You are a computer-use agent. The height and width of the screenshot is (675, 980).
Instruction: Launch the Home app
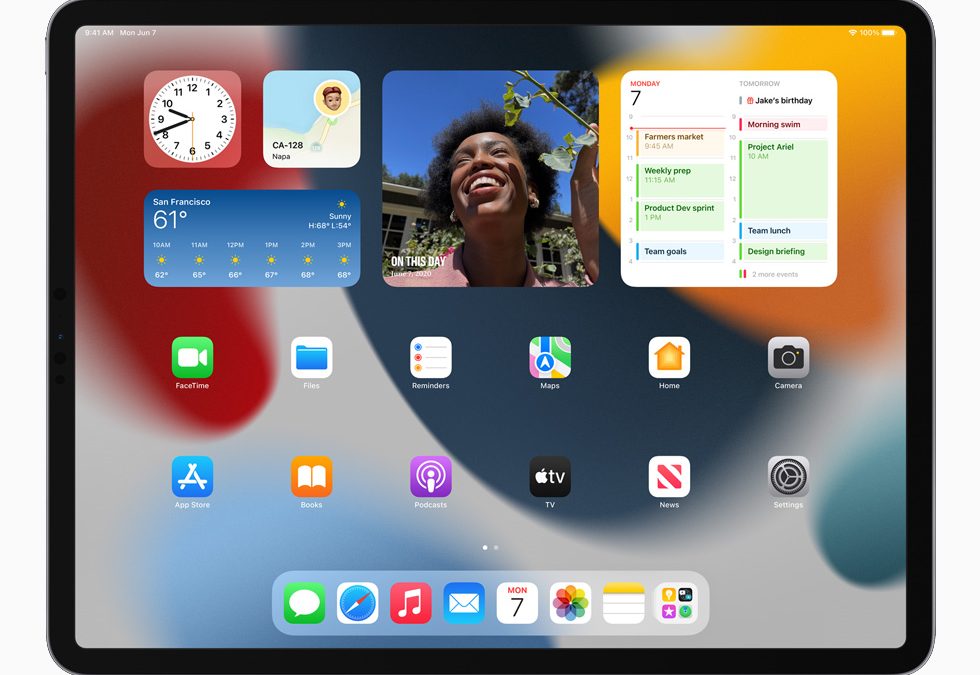(x=669, y=357)
